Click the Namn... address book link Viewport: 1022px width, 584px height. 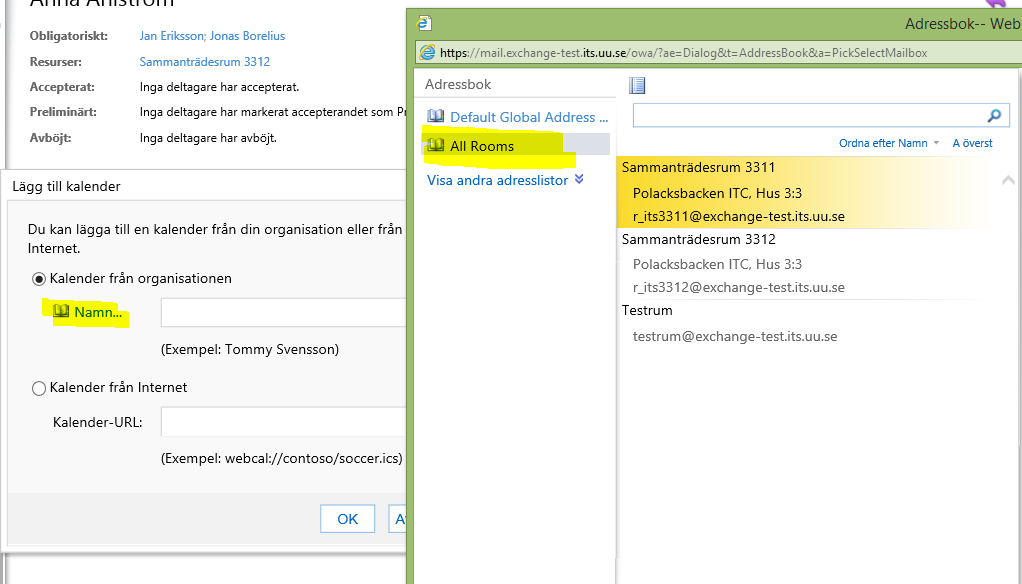(x=98, y=312)
